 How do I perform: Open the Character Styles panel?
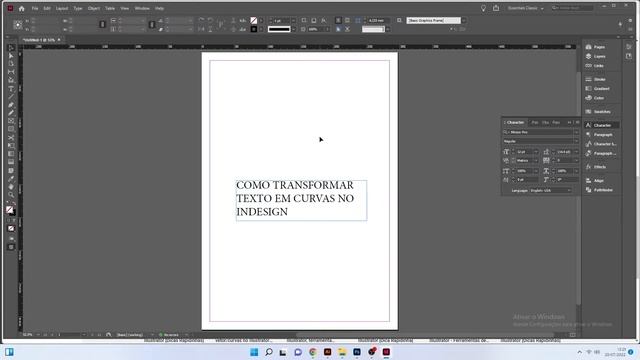click(601, 144)
